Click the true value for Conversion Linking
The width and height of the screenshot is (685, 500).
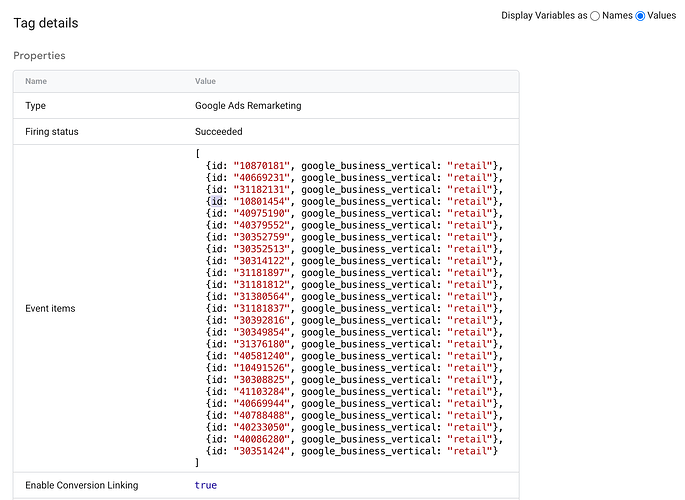[206, 485]
